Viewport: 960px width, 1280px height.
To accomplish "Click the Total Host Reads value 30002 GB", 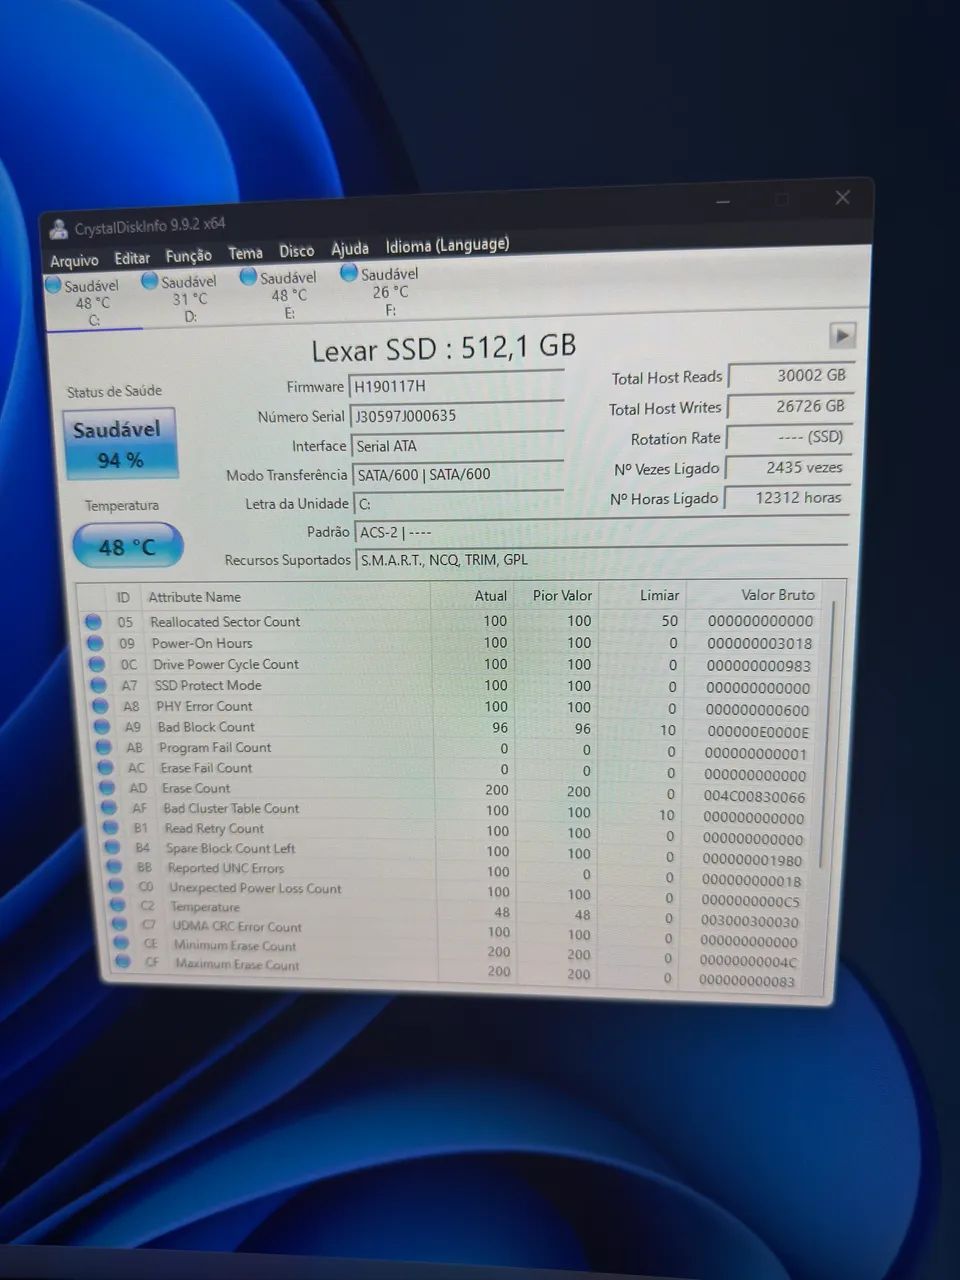I will (x=791, y=375).
